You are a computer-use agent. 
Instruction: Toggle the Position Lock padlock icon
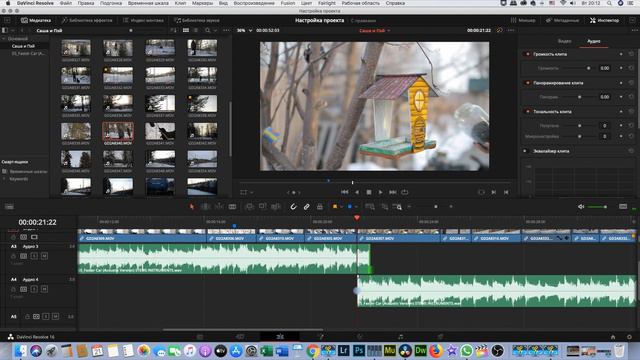tap(320, 207)
